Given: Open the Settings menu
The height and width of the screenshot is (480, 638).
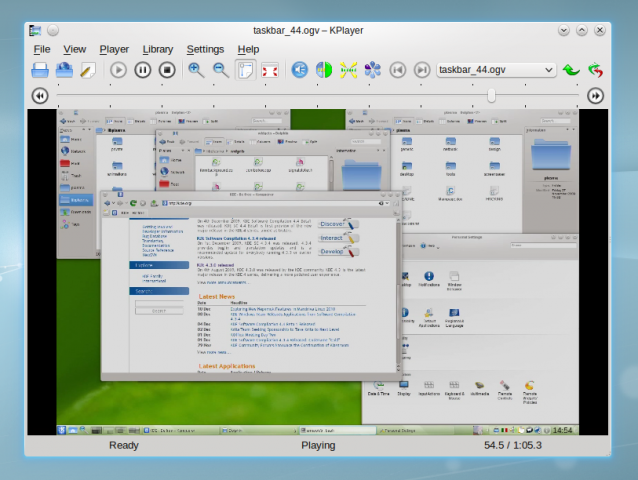Looking at the screenshot, I should coord(205,49).
